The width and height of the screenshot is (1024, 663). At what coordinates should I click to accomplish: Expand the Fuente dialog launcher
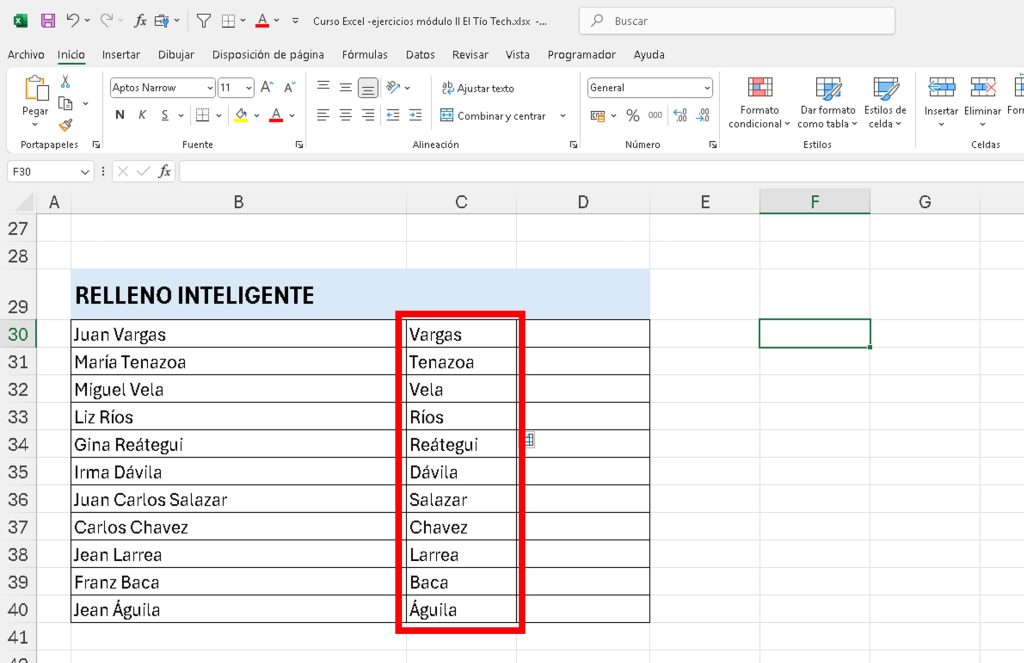click(x=299, y=144)
